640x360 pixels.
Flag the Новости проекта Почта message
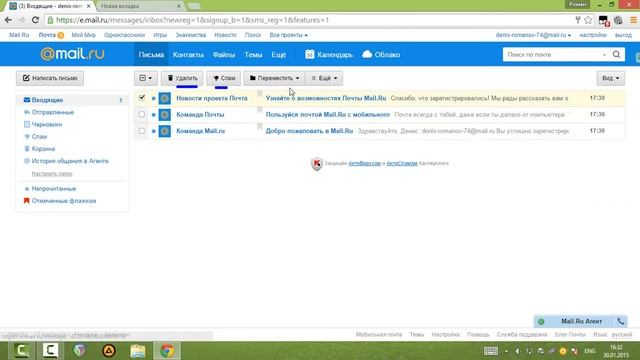point(259,95)
